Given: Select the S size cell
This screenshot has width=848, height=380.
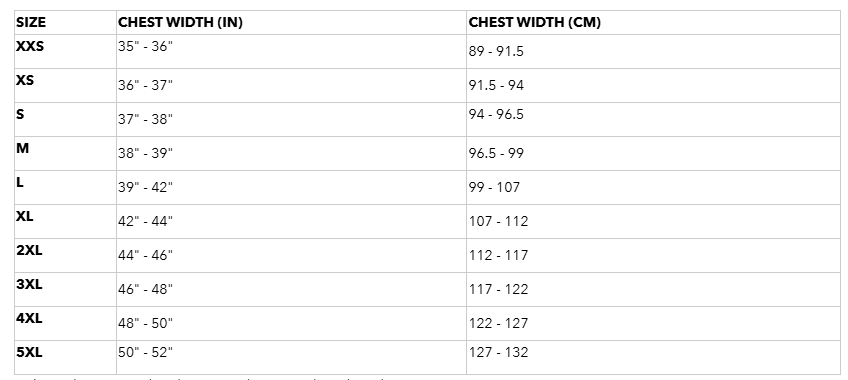Looking at the screenshot, I should click(20, 115).
